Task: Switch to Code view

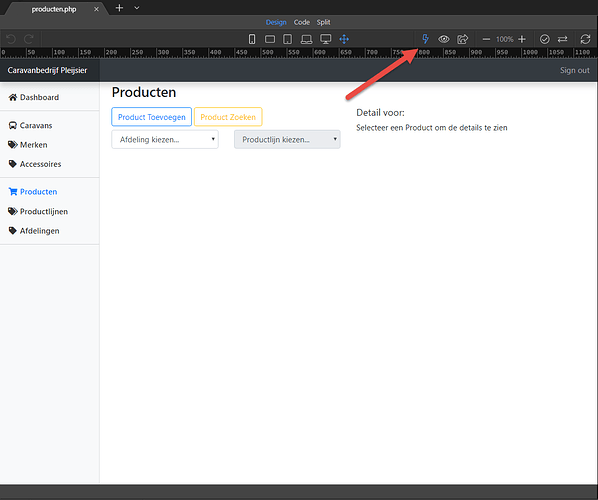Action: tap(302, 22)
